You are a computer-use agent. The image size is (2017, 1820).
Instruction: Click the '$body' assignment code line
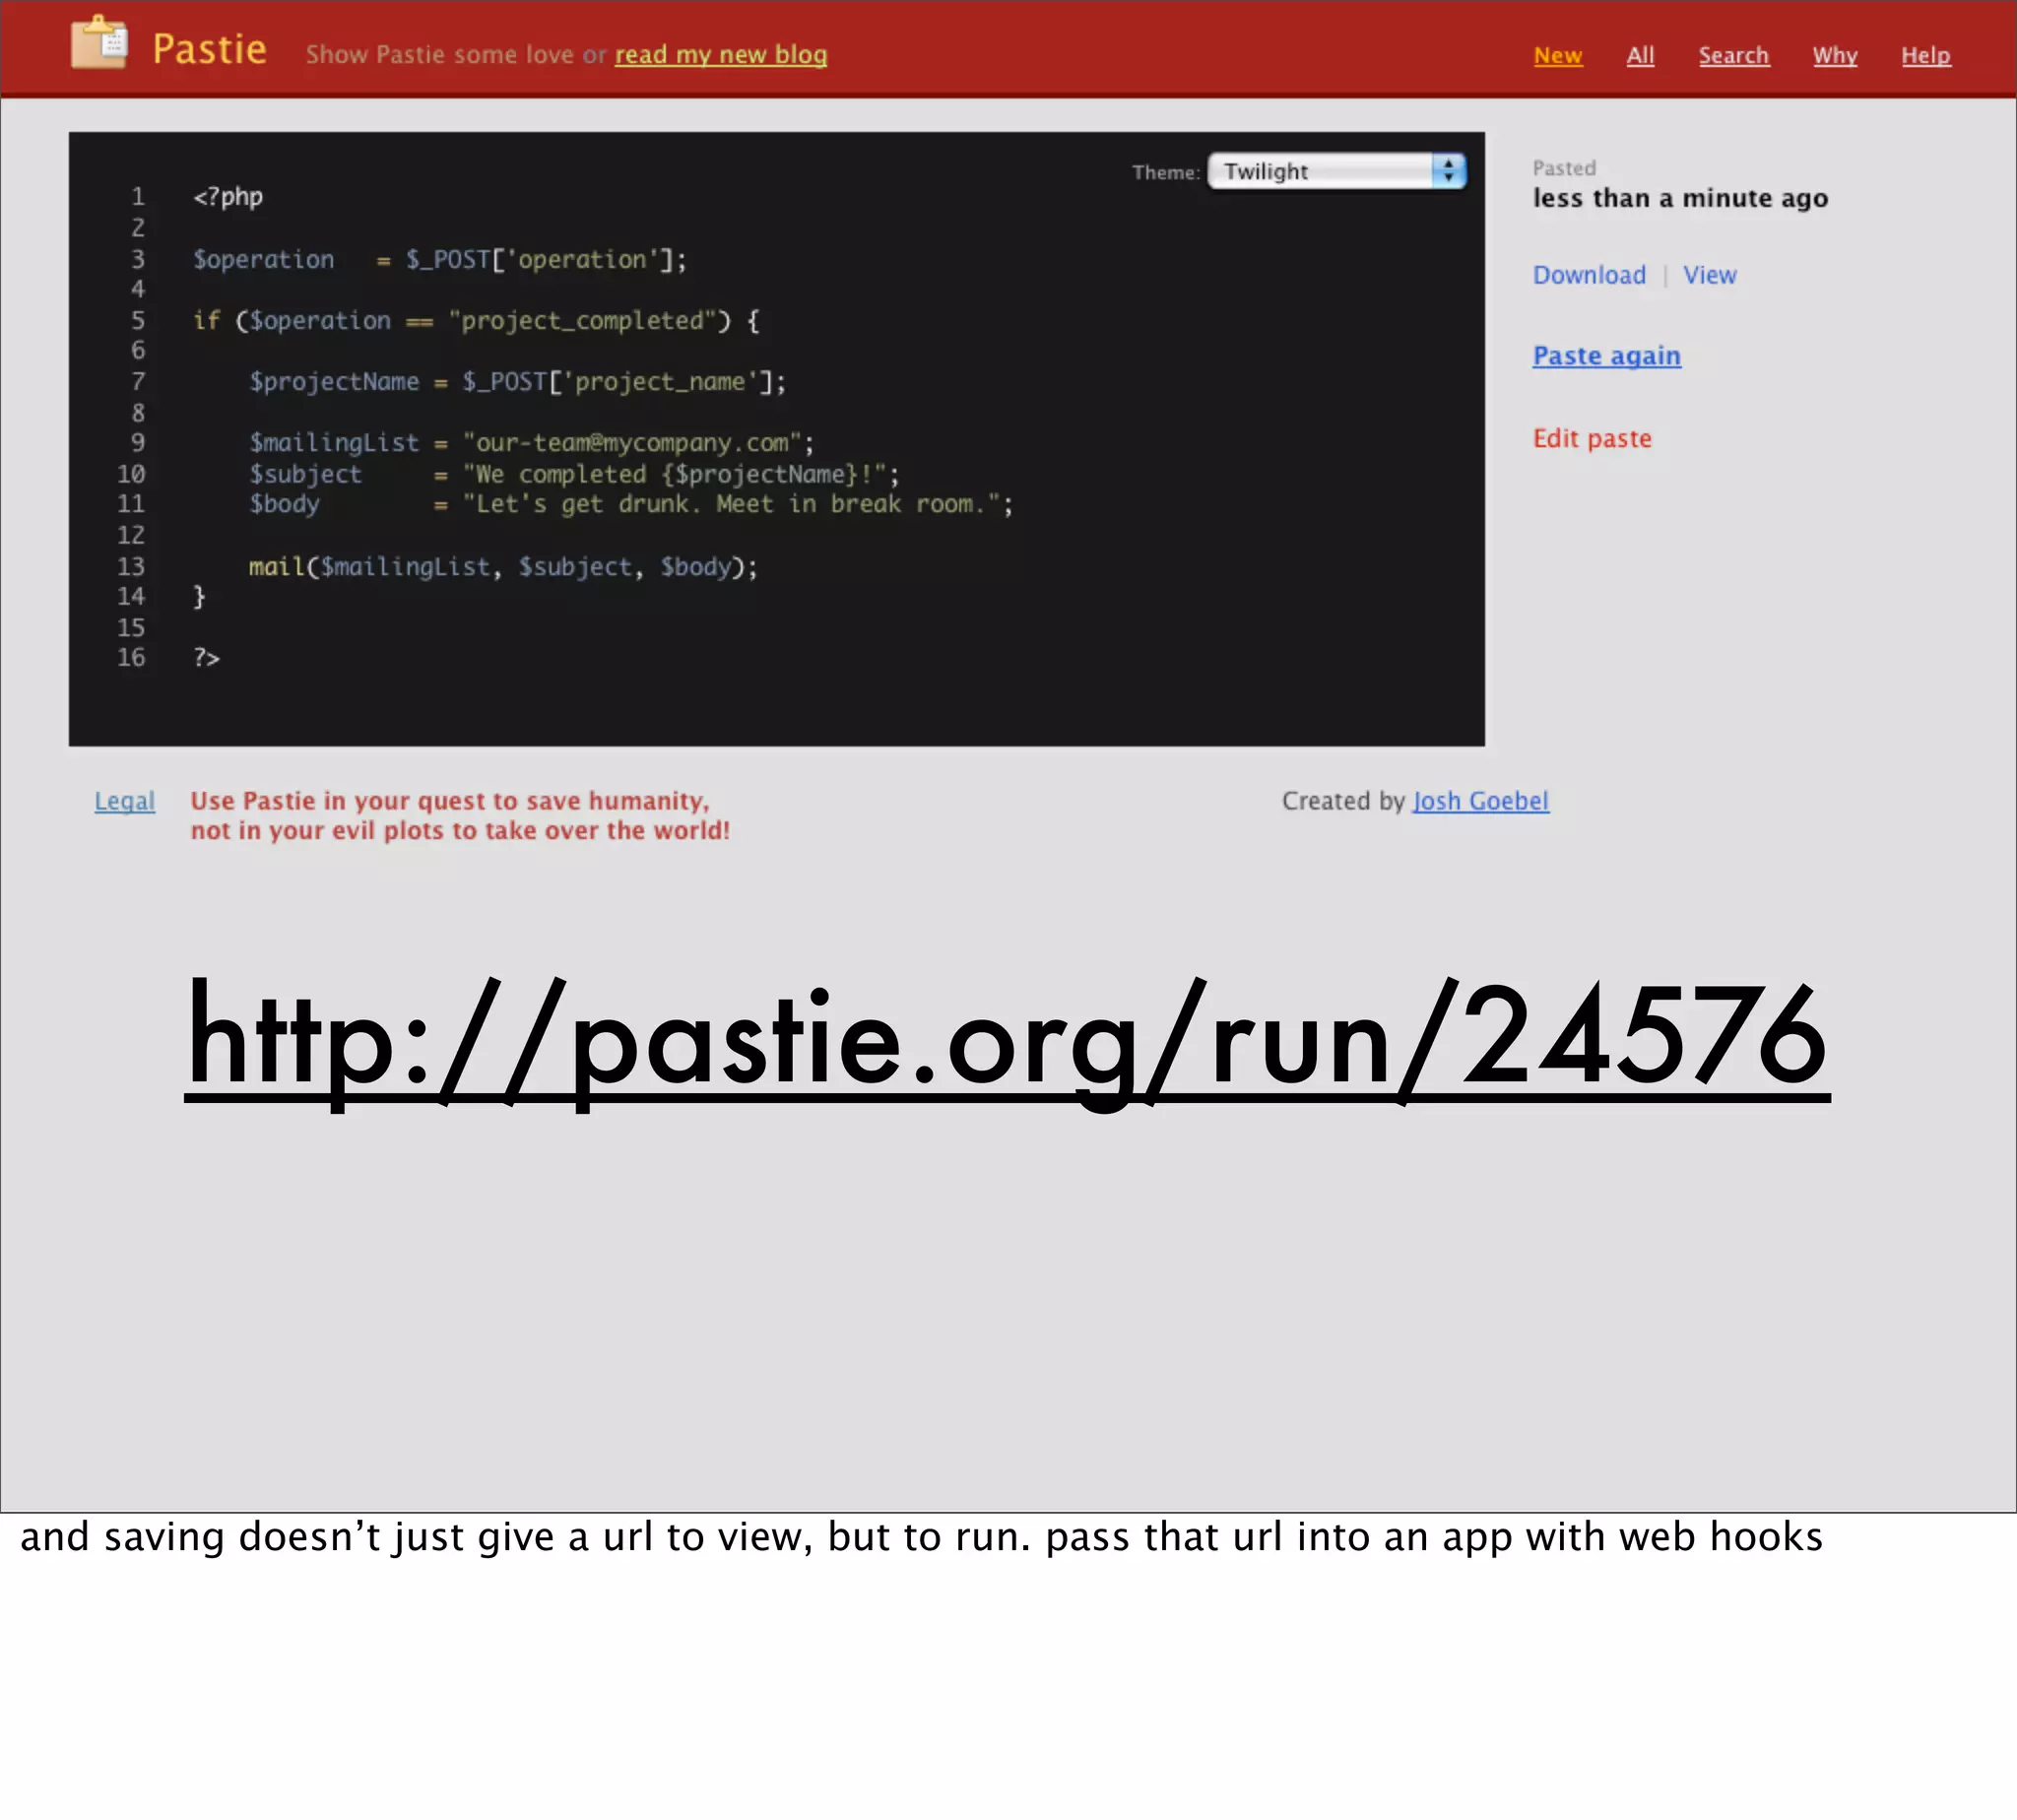click(631, 504)
